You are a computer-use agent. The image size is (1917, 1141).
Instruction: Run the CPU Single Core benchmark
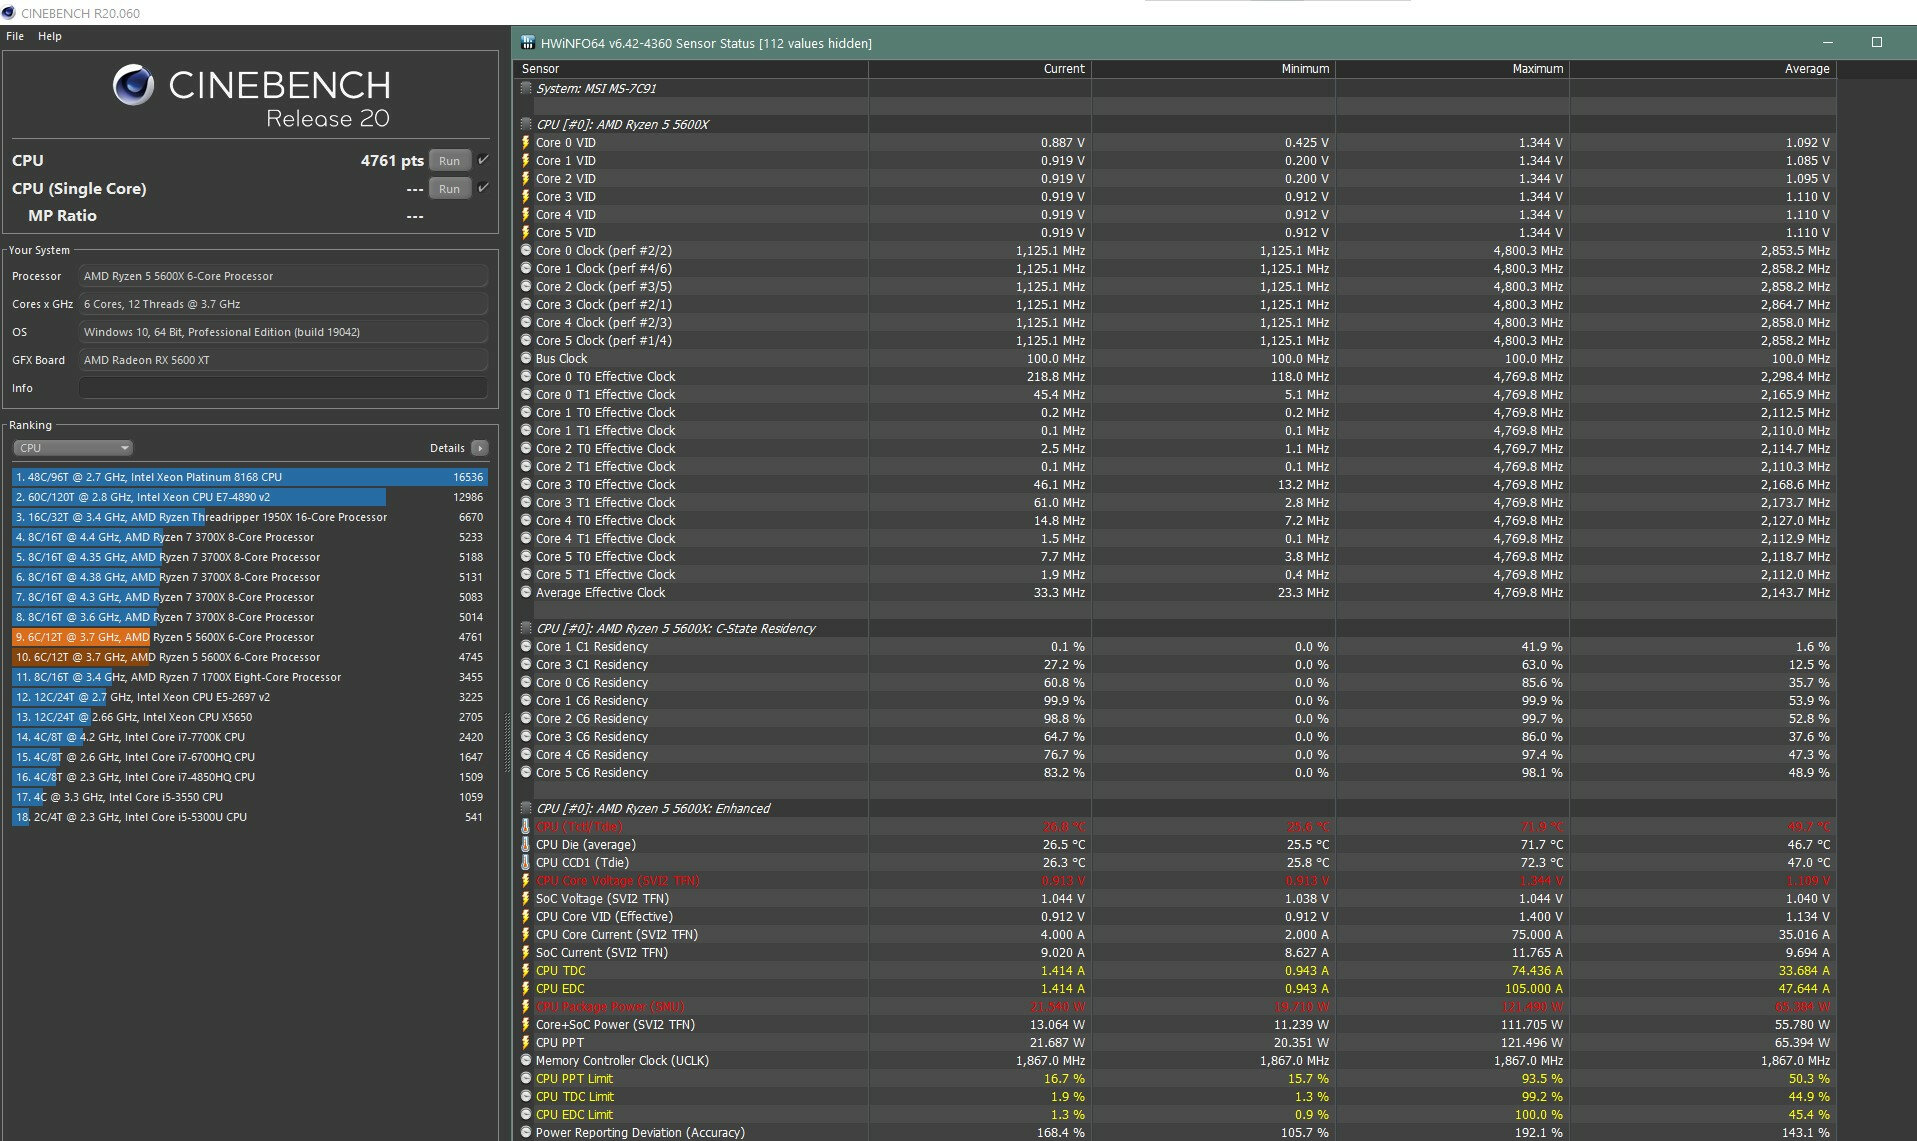(449, 189)
